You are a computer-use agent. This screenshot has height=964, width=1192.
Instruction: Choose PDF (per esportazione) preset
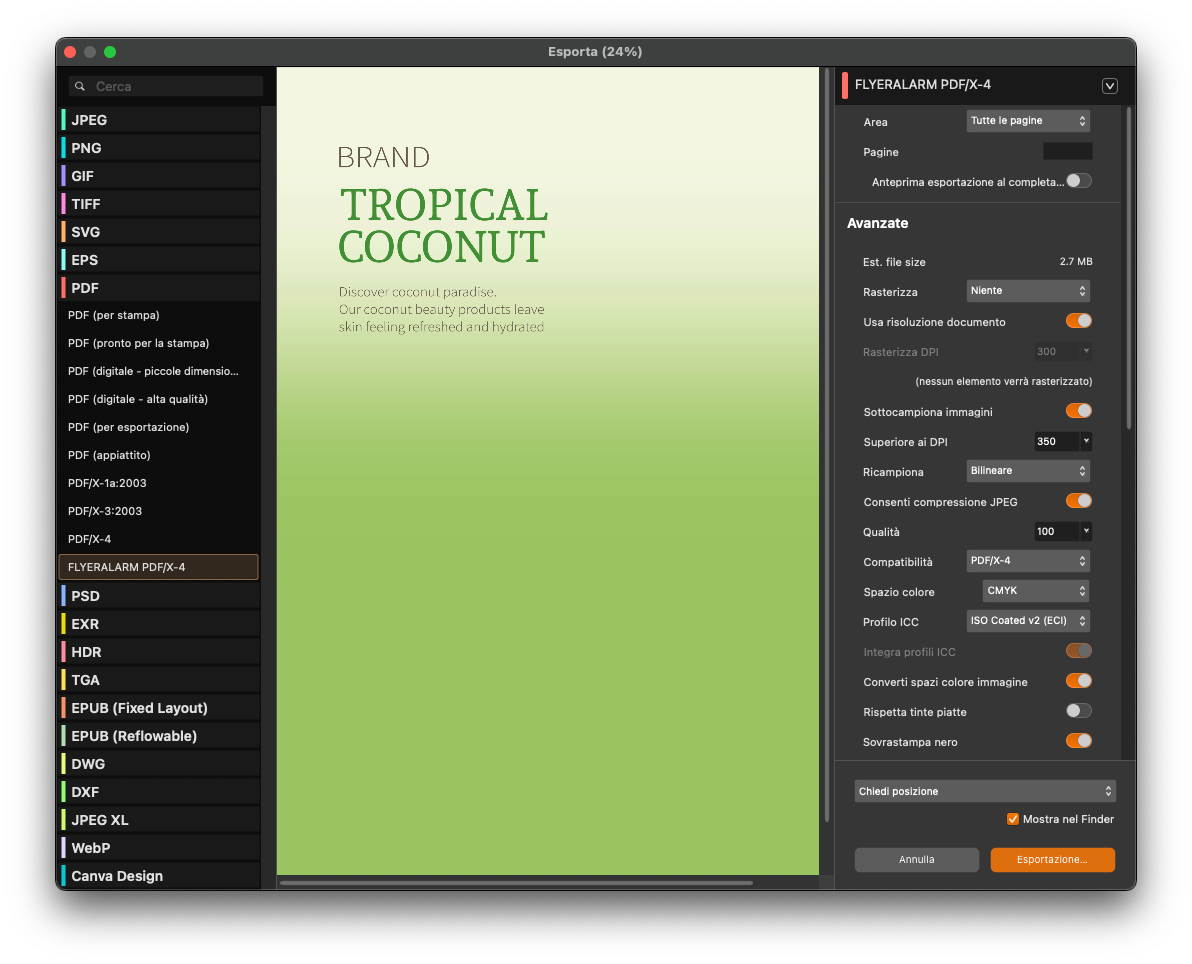[160, 427]
